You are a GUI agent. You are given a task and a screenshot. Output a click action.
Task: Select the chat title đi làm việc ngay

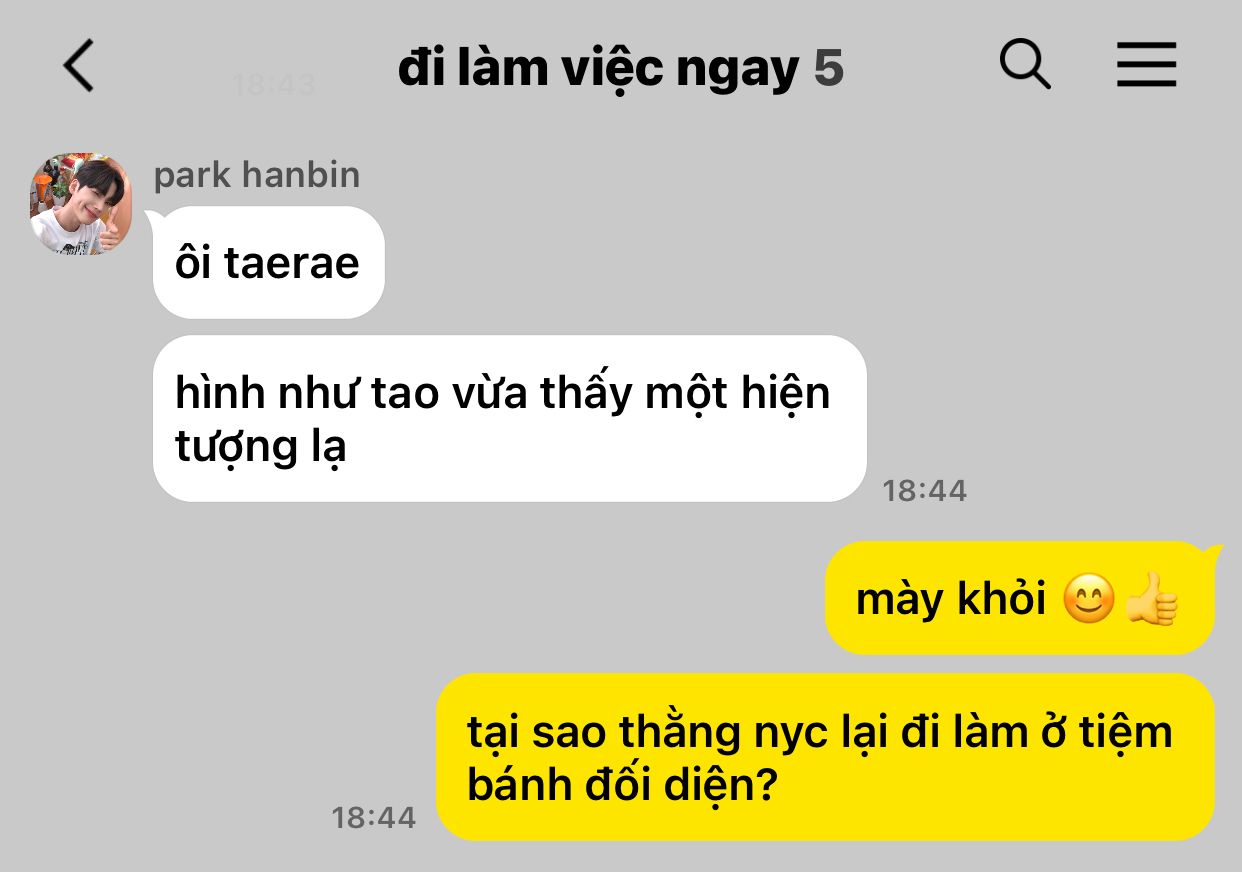coord(598,68)
